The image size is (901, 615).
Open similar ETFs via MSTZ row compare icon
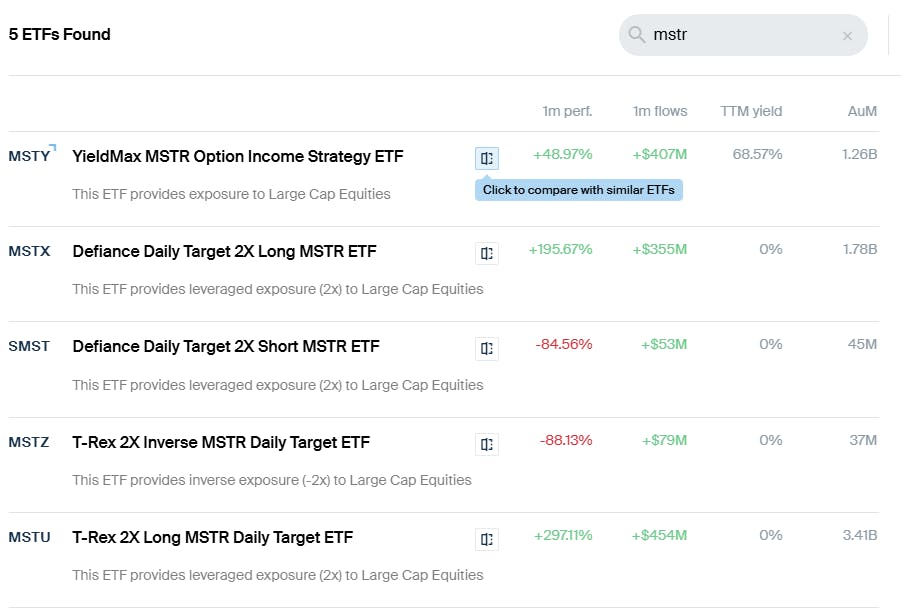point(487,444)
